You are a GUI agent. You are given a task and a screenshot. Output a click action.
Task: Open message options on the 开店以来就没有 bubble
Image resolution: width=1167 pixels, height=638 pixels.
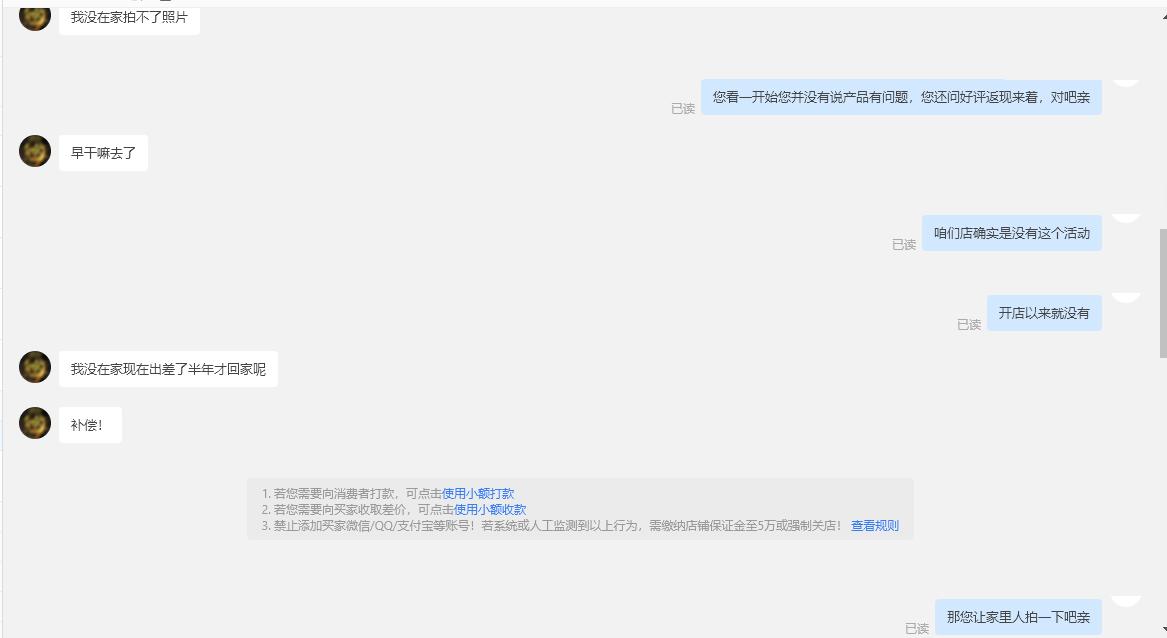tap(1127, 295)
